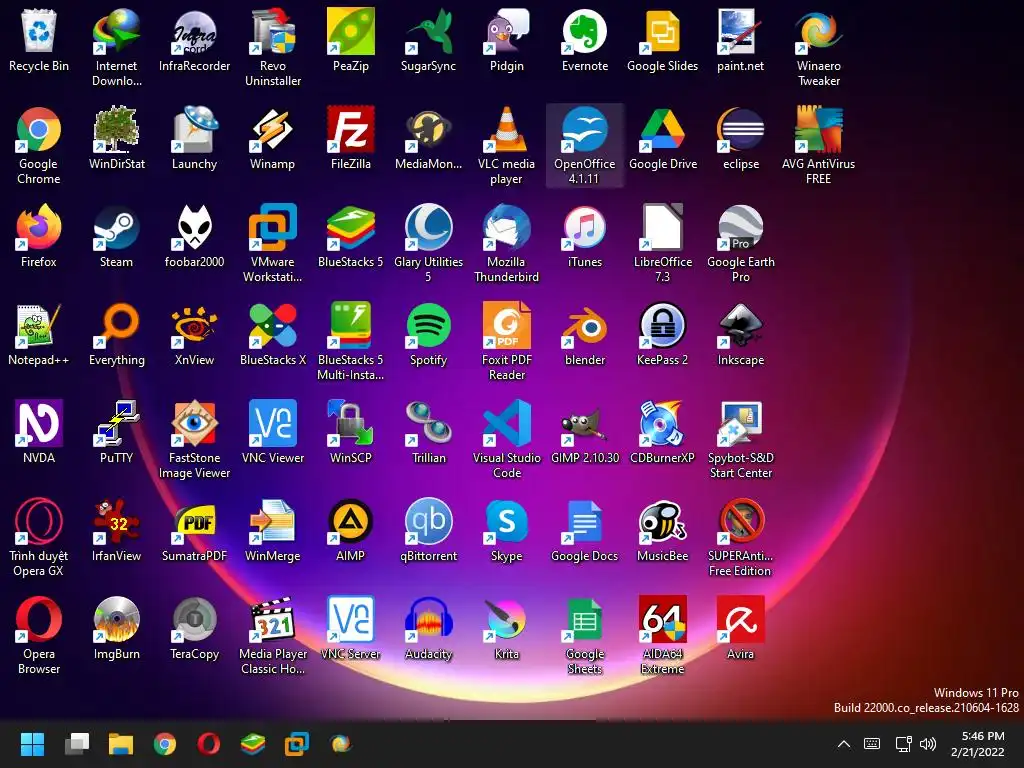Select the foobar2000 alien icon
The height and width of the screenshot is (768, 1024).
[x=195, y=229]
